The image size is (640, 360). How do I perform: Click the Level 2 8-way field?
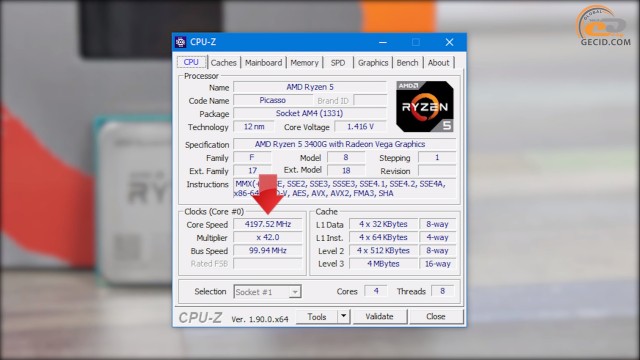pos(437,250)
